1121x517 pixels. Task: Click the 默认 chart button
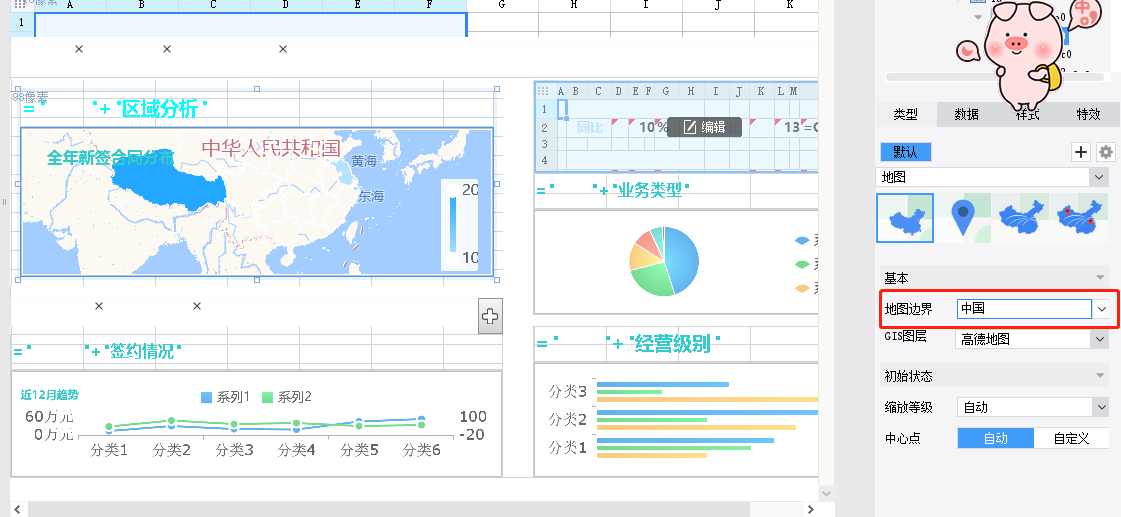(x=905, y=152)
